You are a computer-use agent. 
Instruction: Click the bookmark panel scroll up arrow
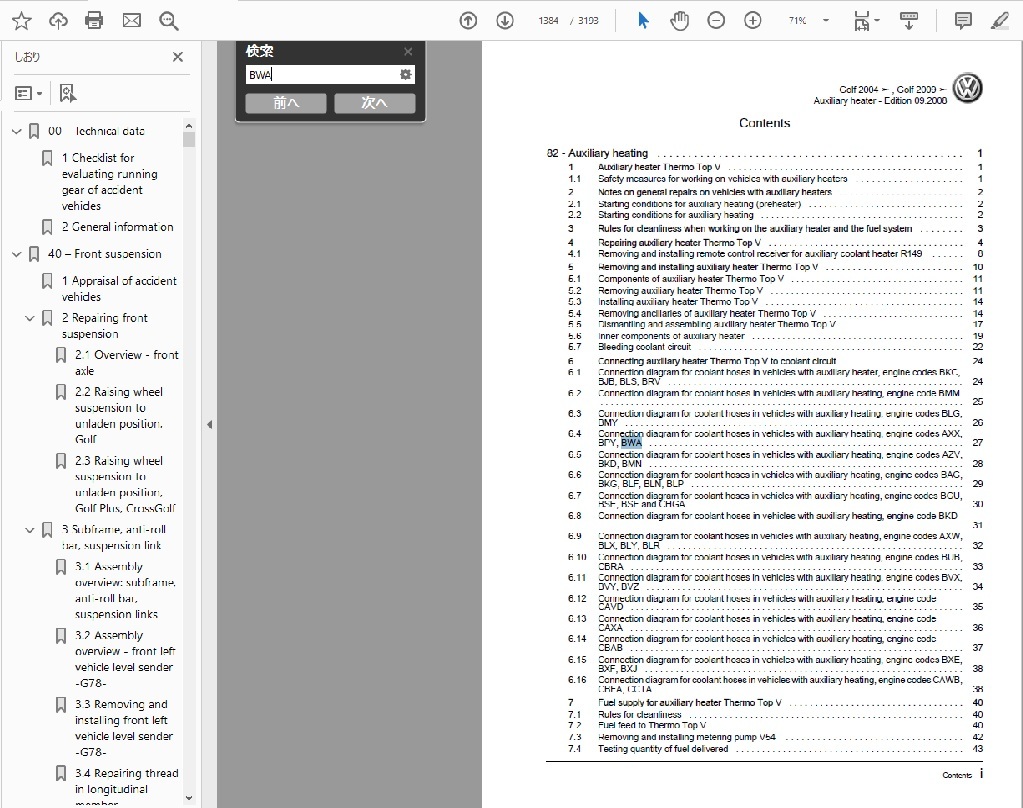coord(189,126)
